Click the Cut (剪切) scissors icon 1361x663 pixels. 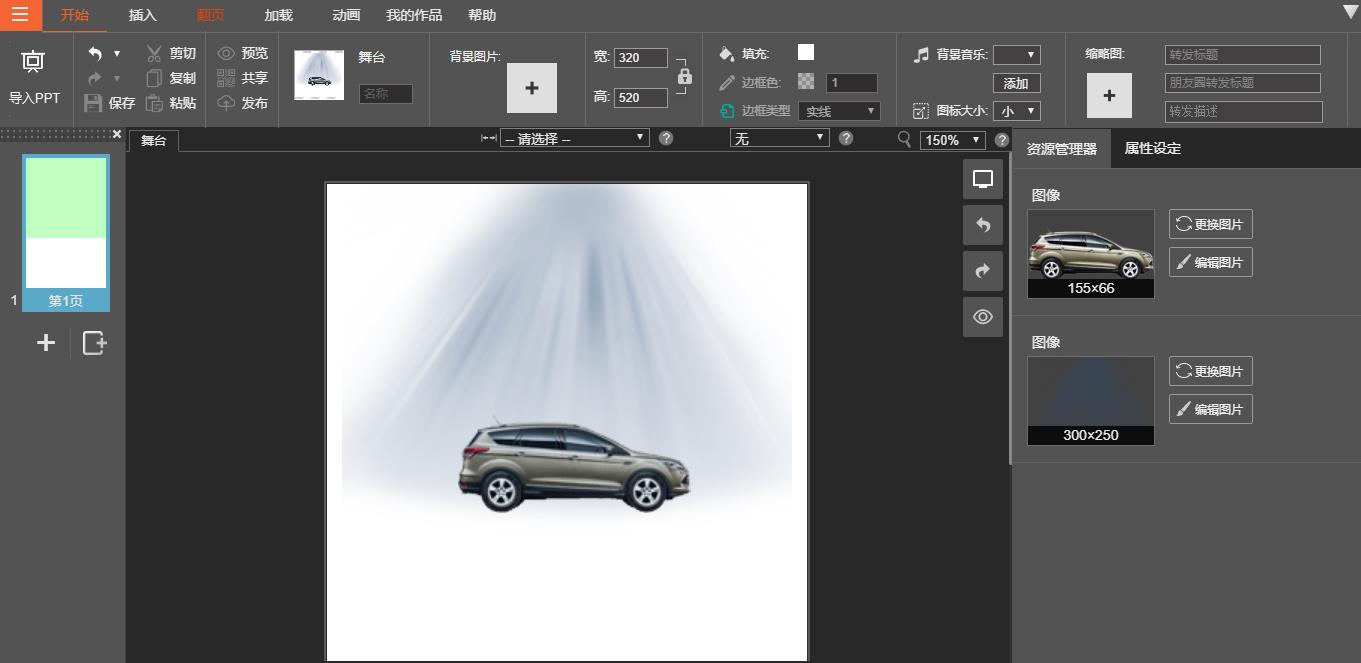154,53
